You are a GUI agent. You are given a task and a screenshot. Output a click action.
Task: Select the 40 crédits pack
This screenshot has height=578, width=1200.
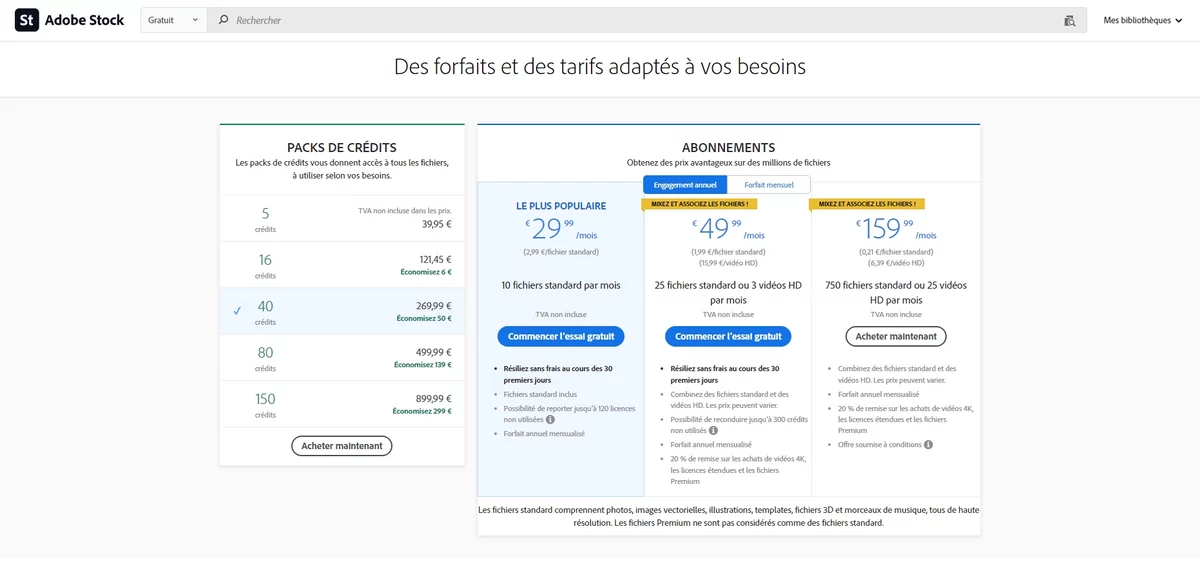(342, 311)
